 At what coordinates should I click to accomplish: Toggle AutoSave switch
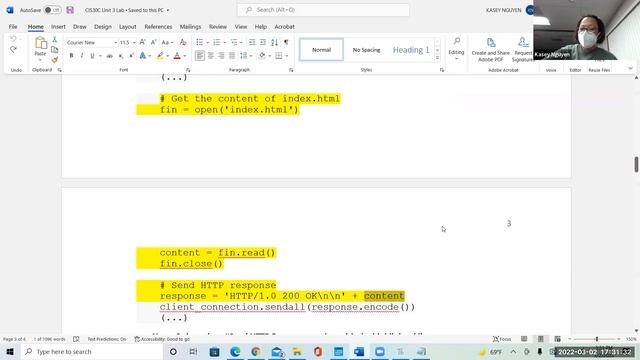[x=53, y=10]
